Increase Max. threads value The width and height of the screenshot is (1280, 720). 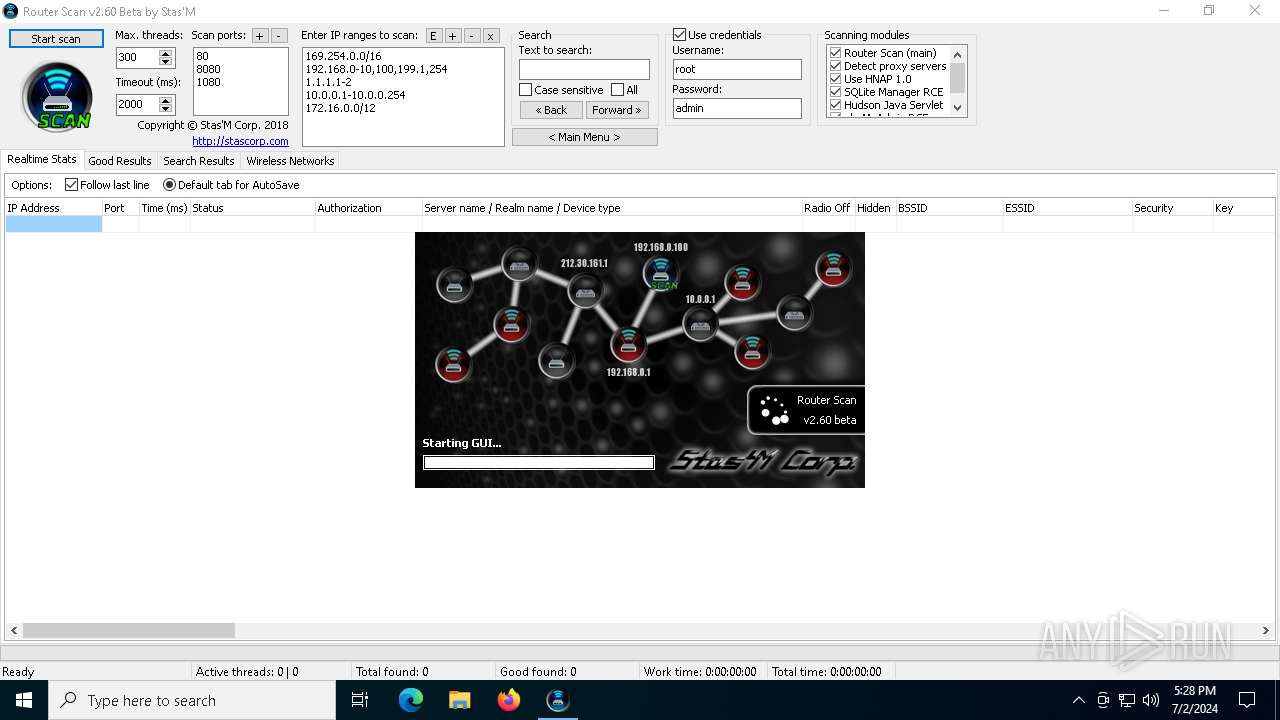point(166,53)
